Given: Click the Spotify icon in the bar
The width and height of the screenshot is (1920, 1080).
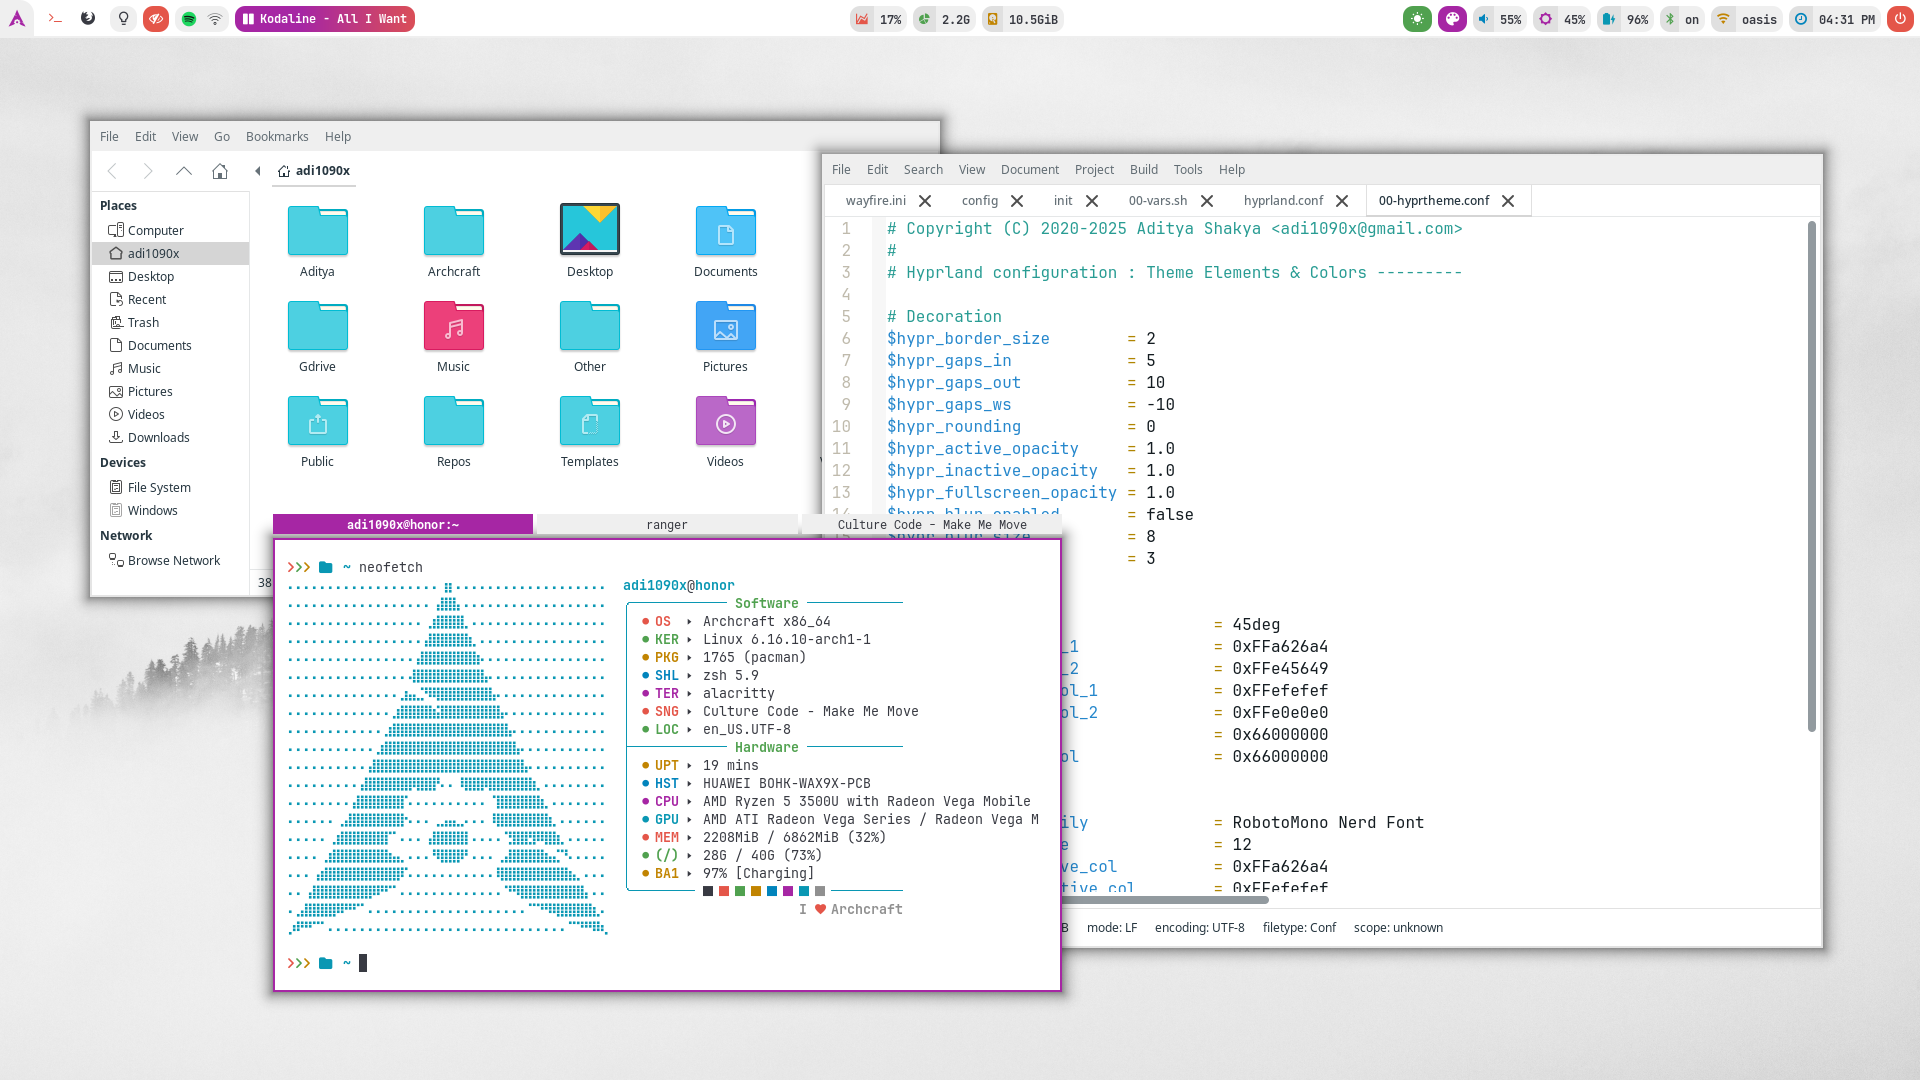Looking at the screenshot, I should (188, 19).
